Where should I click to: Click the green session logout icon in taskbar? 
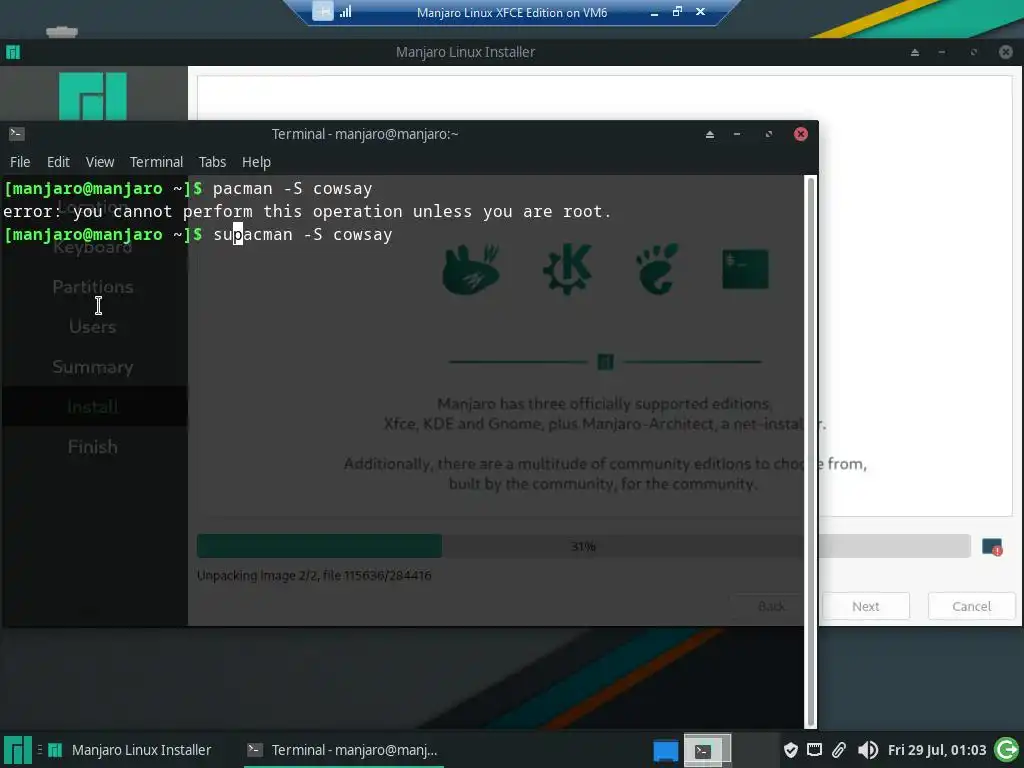click(1006, 750)
